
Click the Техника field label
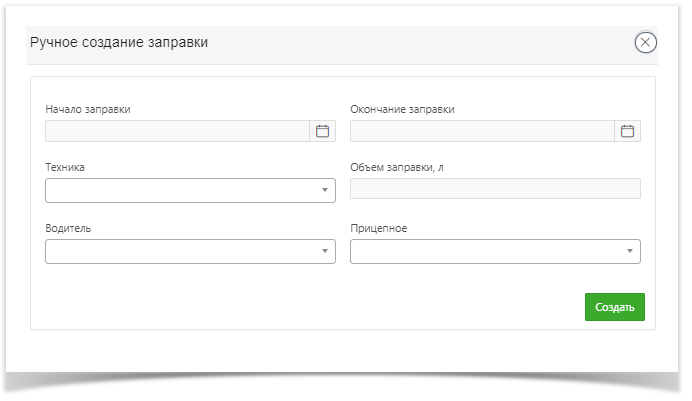(x=65, y=167)
